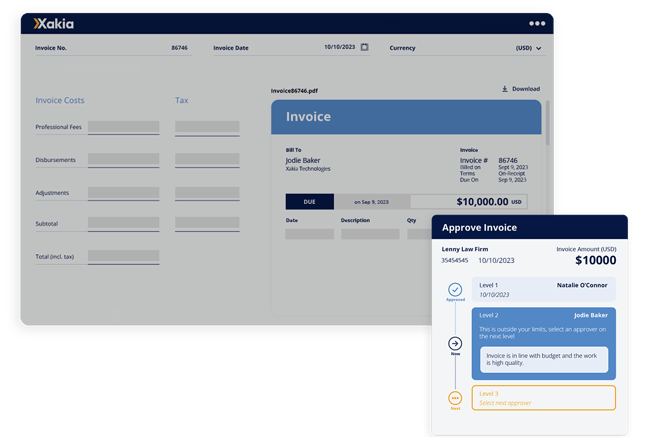This screenshot has width=650, height=444.
Task: Click the Adjustments tax field
Action: click(207, 193)
